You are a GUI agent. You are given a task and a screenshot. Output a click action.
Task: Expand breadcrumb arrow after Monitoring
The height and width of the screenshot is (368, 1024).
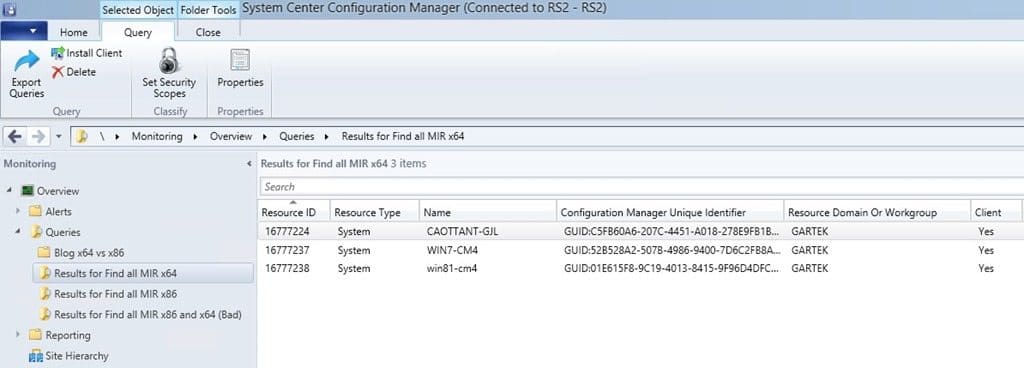pos(195,136)
